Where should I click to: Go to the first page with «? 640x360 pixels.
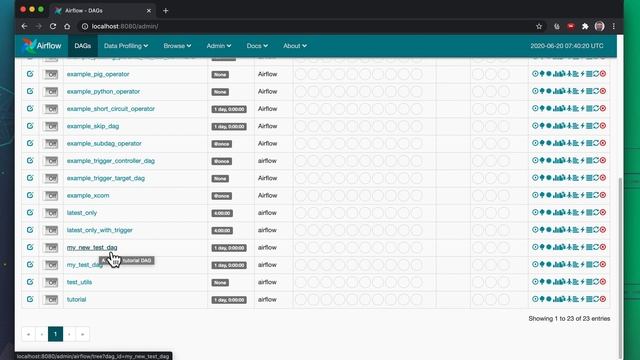[28, 334]
